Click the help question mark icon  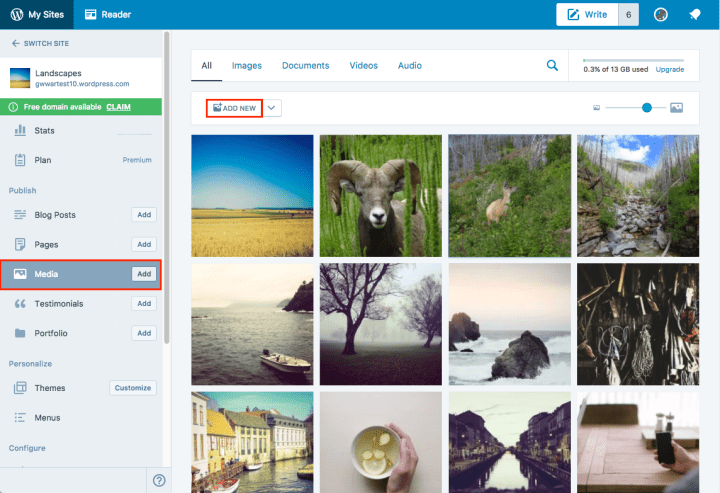159,480
